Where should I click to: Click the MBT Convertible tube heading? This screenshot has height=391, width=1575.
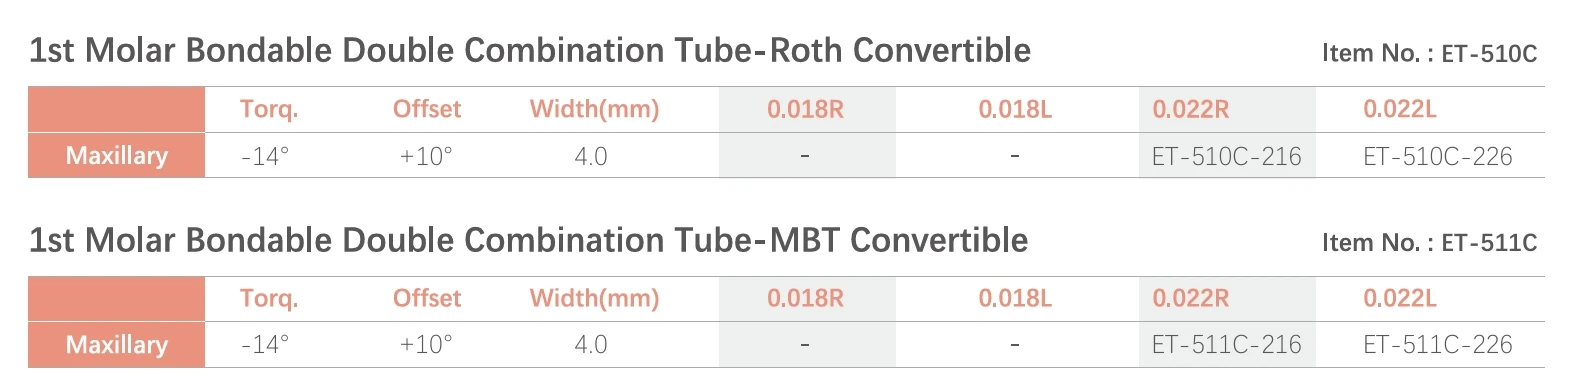coord(528,240)
